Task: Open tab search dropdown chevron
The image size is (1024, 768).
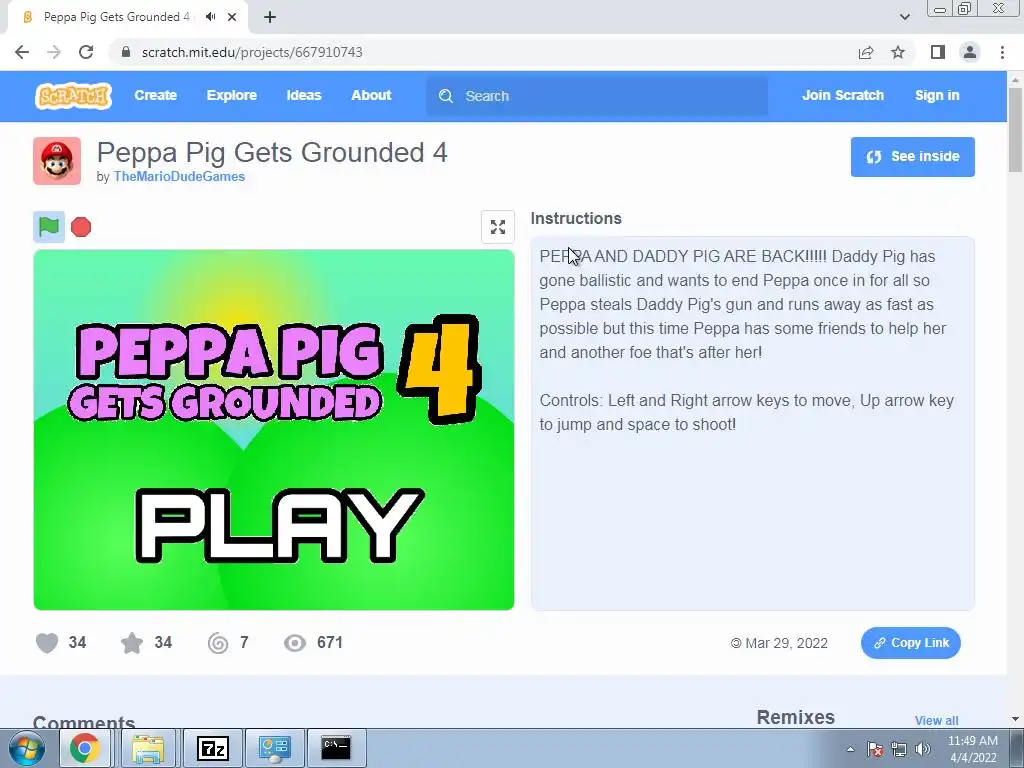Action: click(x=904, y=17)
